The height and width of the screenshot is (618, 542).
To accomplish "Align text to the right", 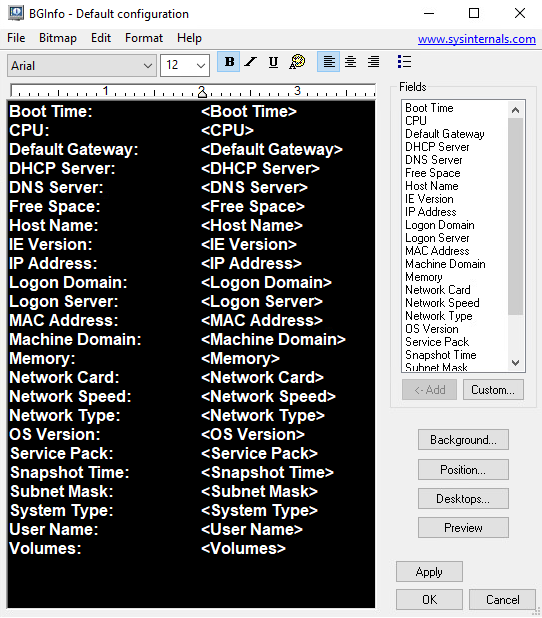I will coord(373,62).
